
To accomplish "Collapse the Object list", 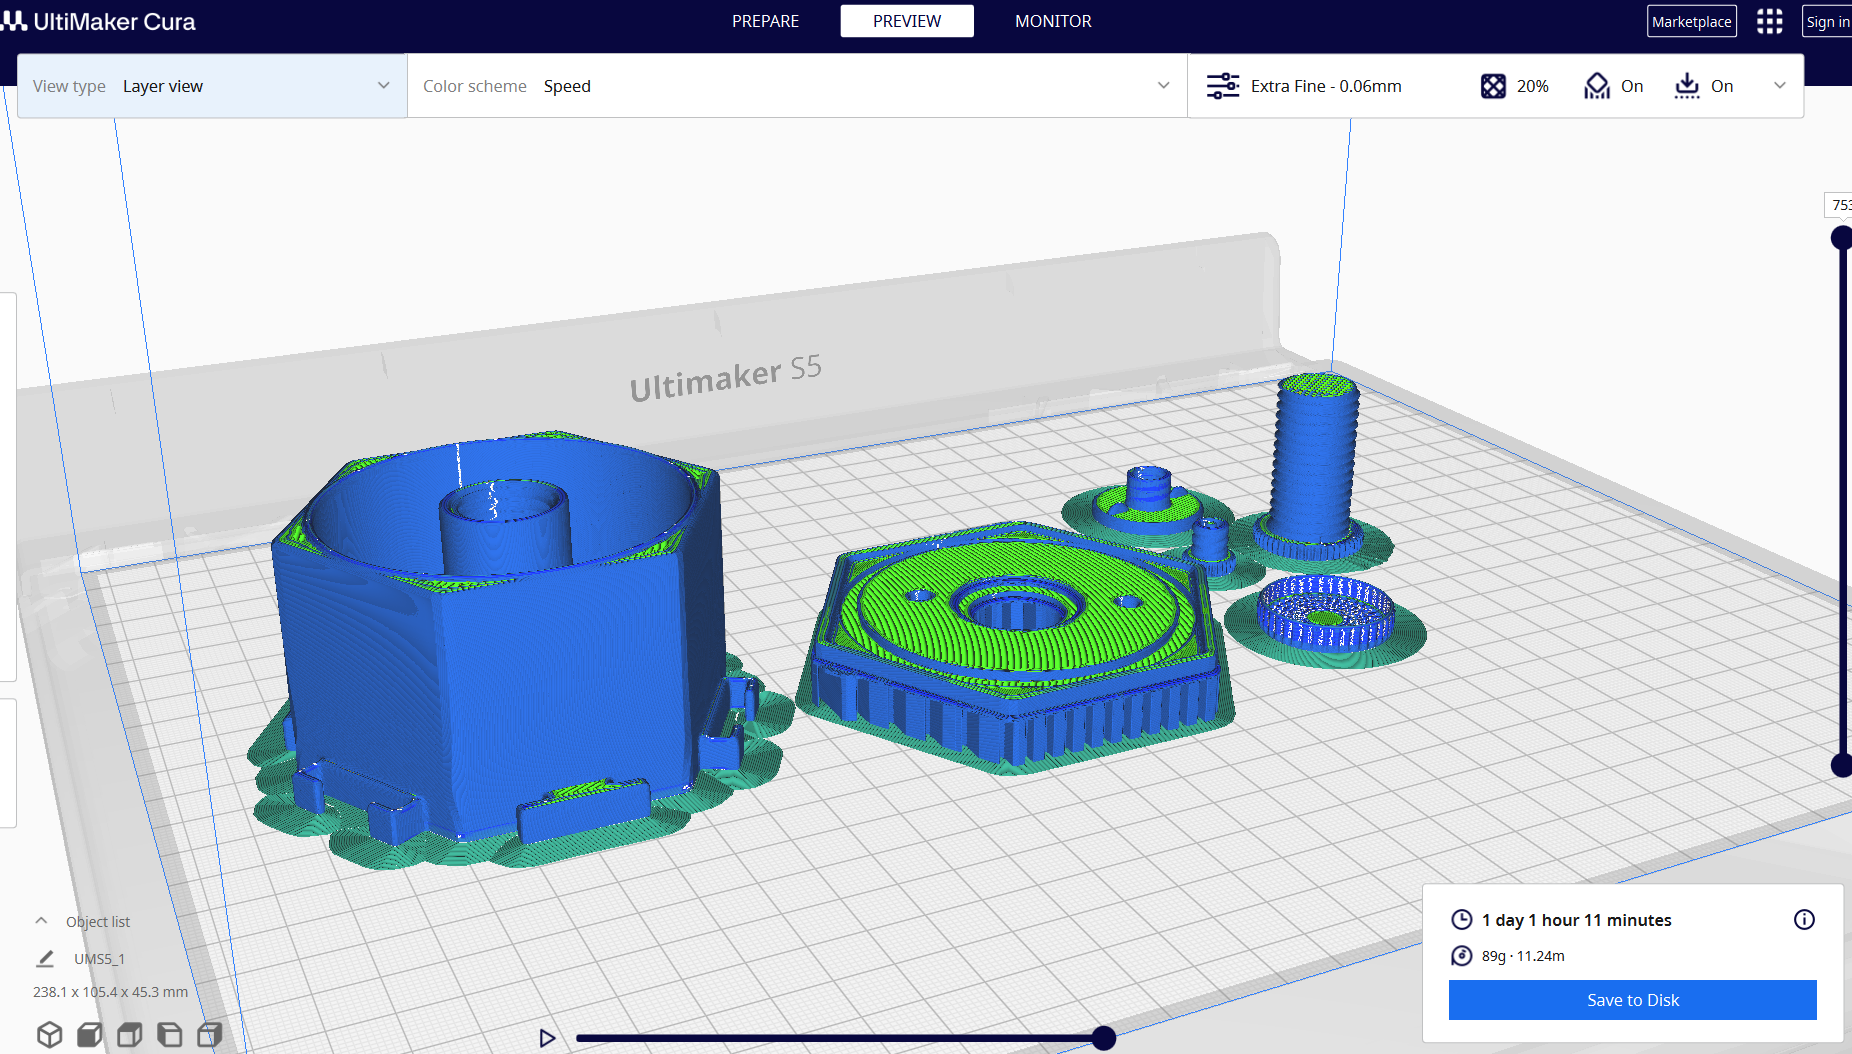I will [41, 921].
